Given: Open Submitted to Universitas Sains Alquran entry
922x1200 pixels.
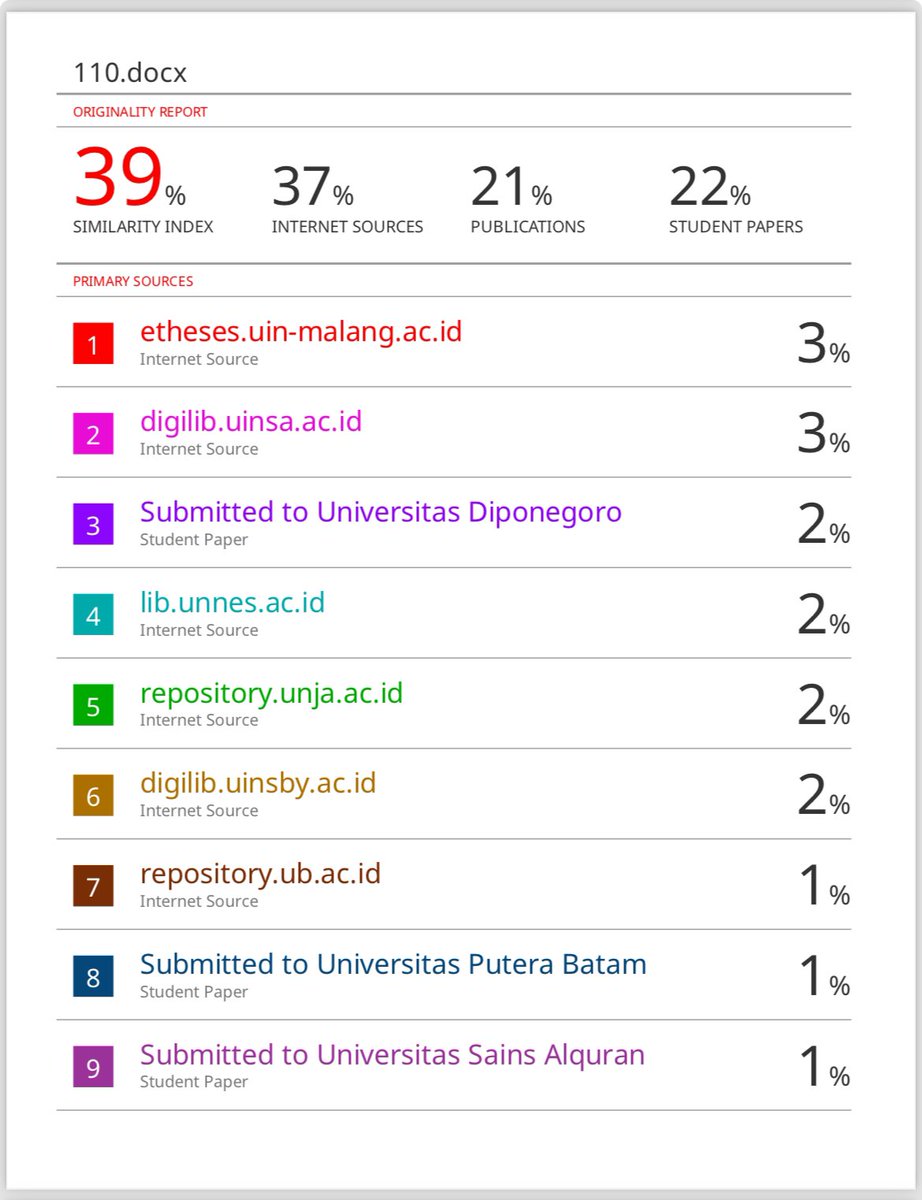Looking at the screenshot, I should [392, 1055].
